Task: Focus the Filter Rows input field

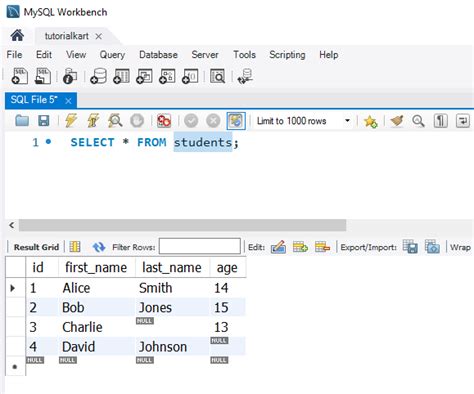Action: [x=200, y=246]
